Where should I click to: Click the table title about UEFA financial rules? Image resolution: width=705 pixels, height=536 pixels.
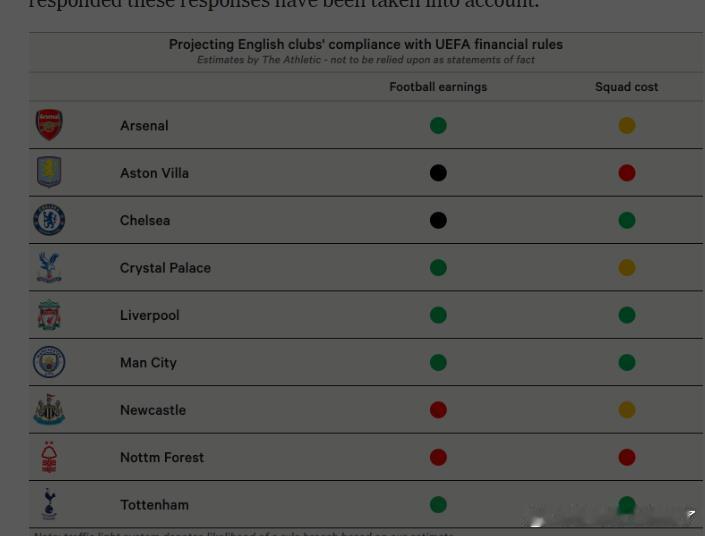pyautogui.click(x=366, y=45)
